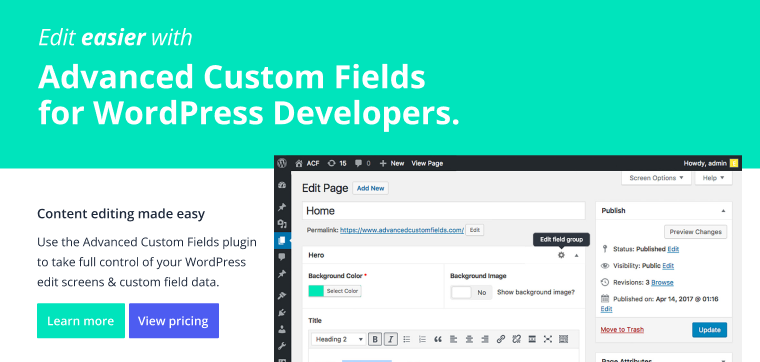Open the advancedcustomfields.com permalink
The width and height of the screenshot is (760, 362).
402,230
